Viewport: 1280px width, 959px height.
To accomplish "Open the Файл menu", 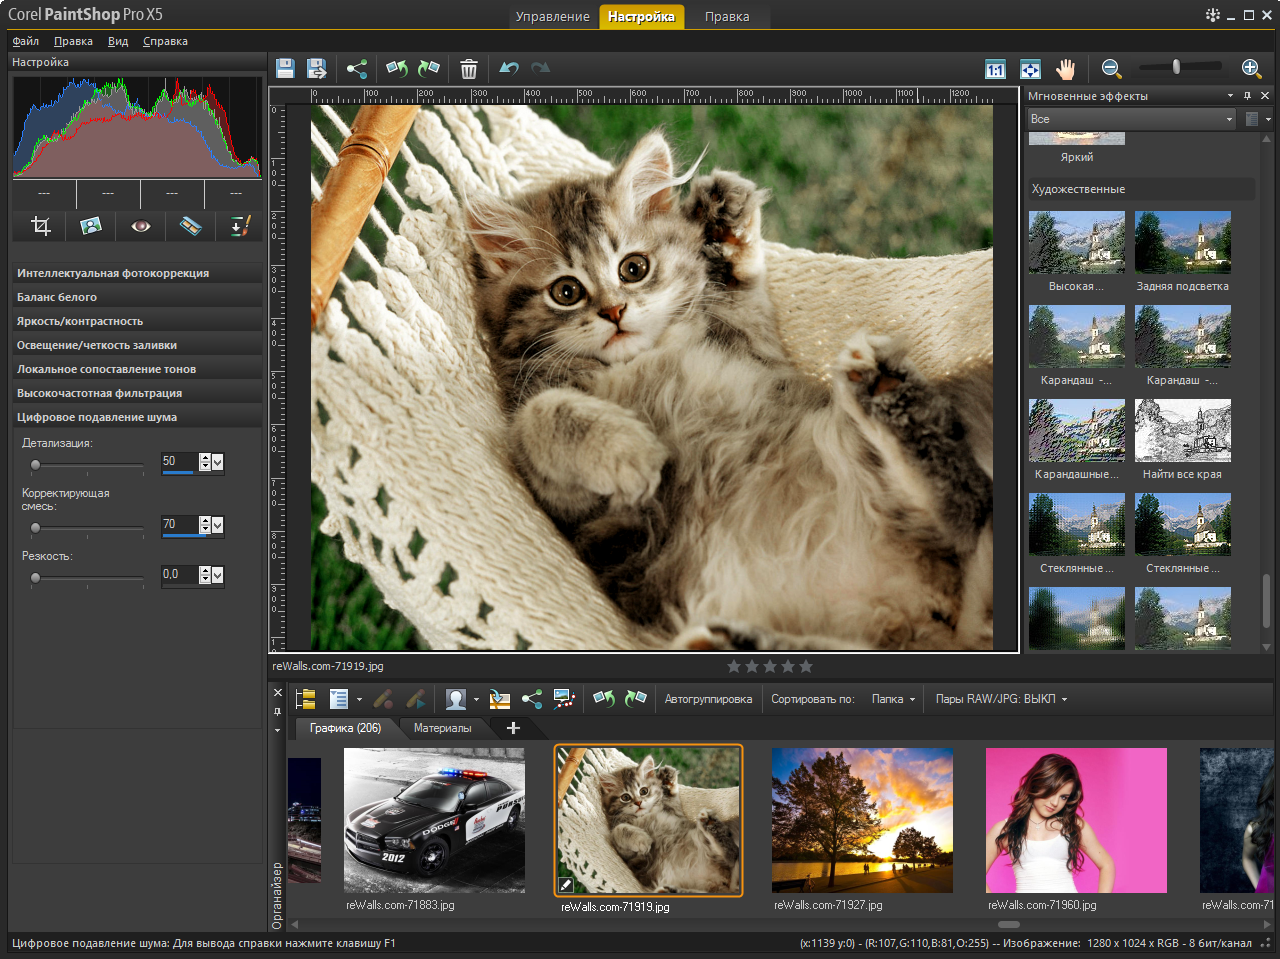I will pyautogui.click(x=26, y=41).
